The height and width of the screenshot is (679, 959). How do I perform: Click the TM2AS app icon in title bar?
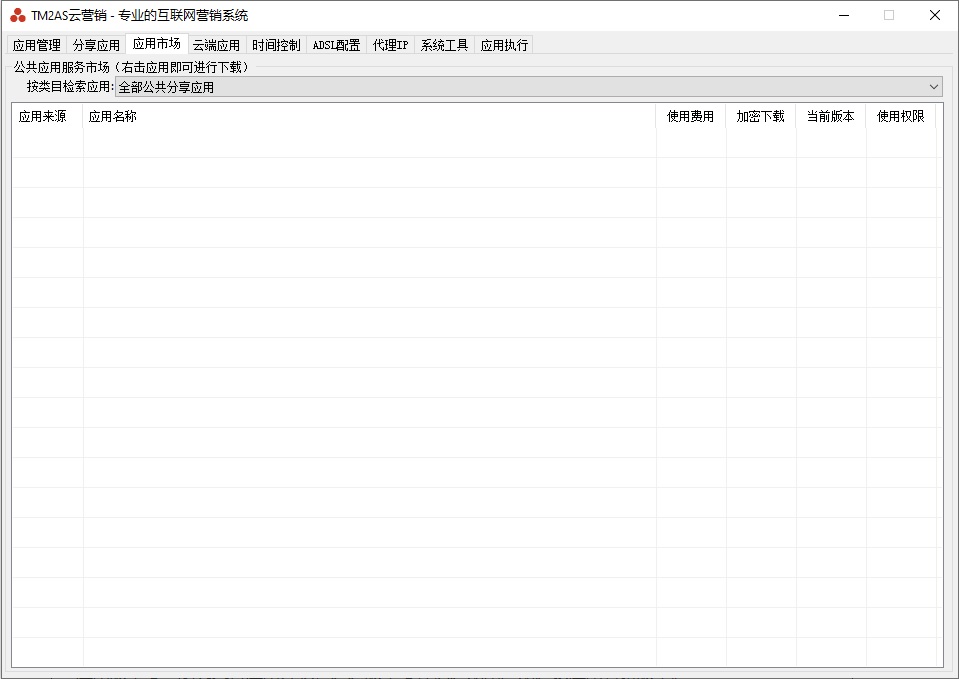(x=18, y=15)
